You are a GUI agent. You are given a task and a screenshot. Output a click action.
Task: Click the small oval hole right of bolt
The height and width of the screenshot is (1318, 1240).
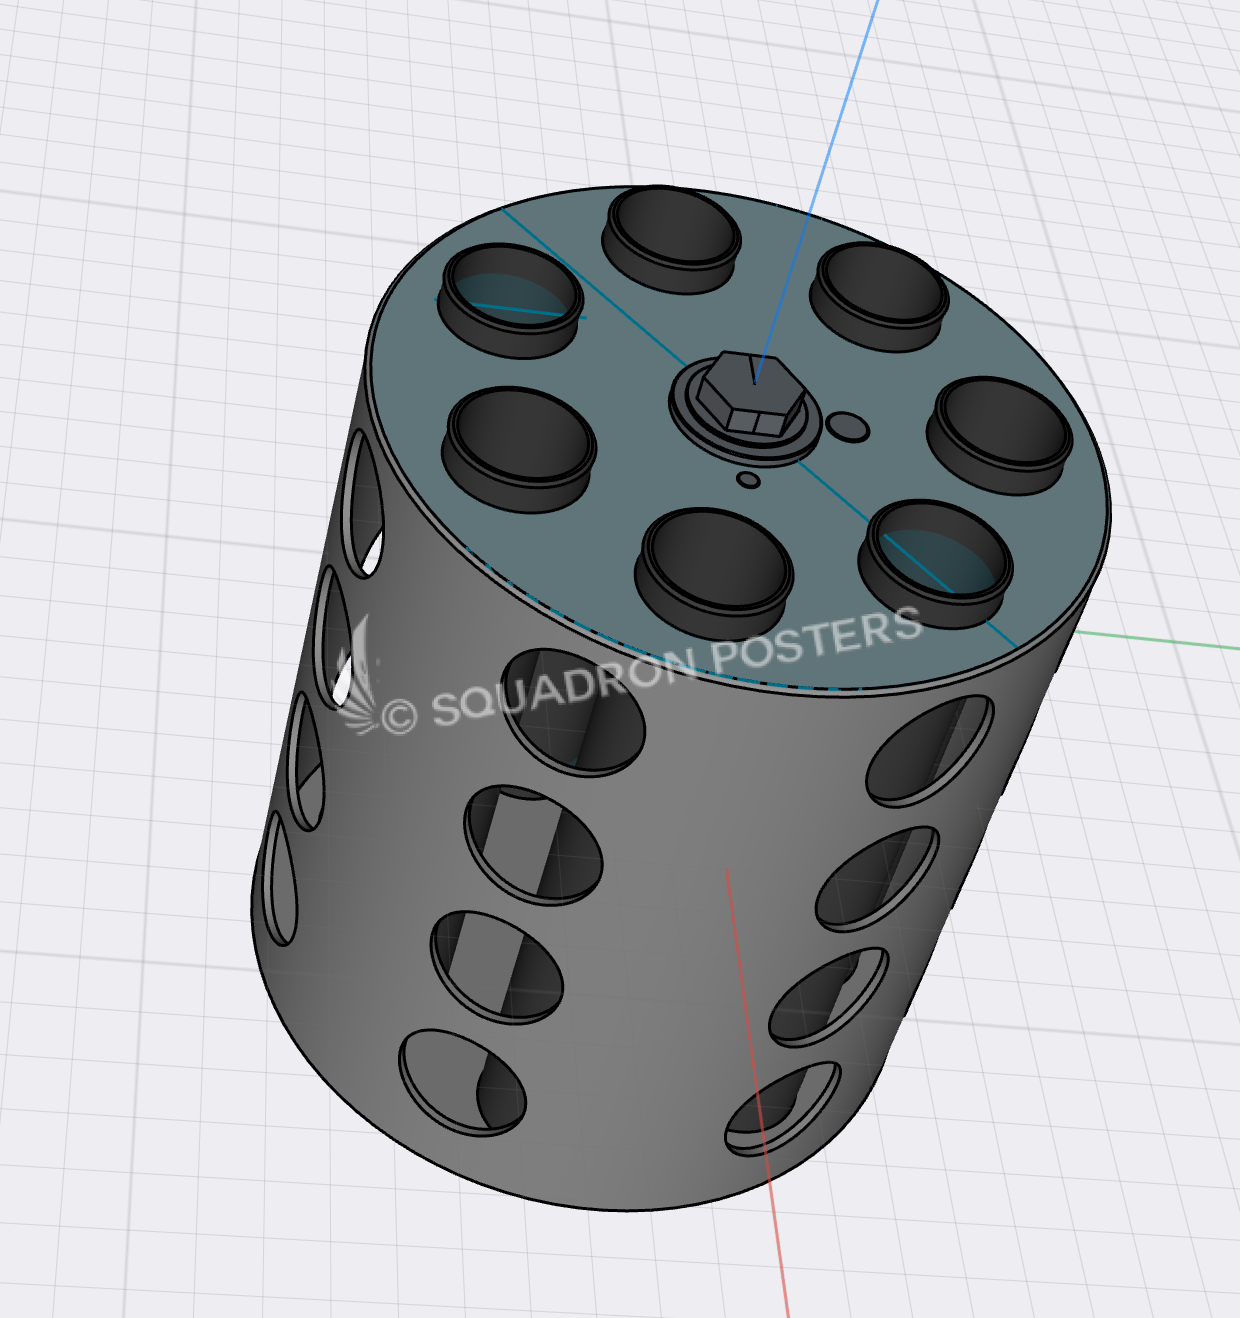[850, 427]
